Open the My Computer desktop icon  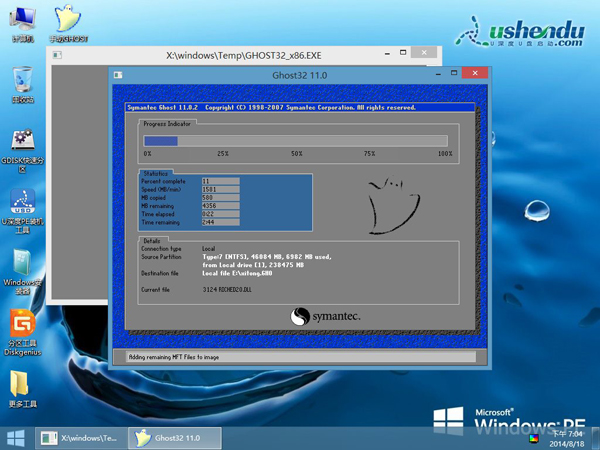click(x=23, y=24)
